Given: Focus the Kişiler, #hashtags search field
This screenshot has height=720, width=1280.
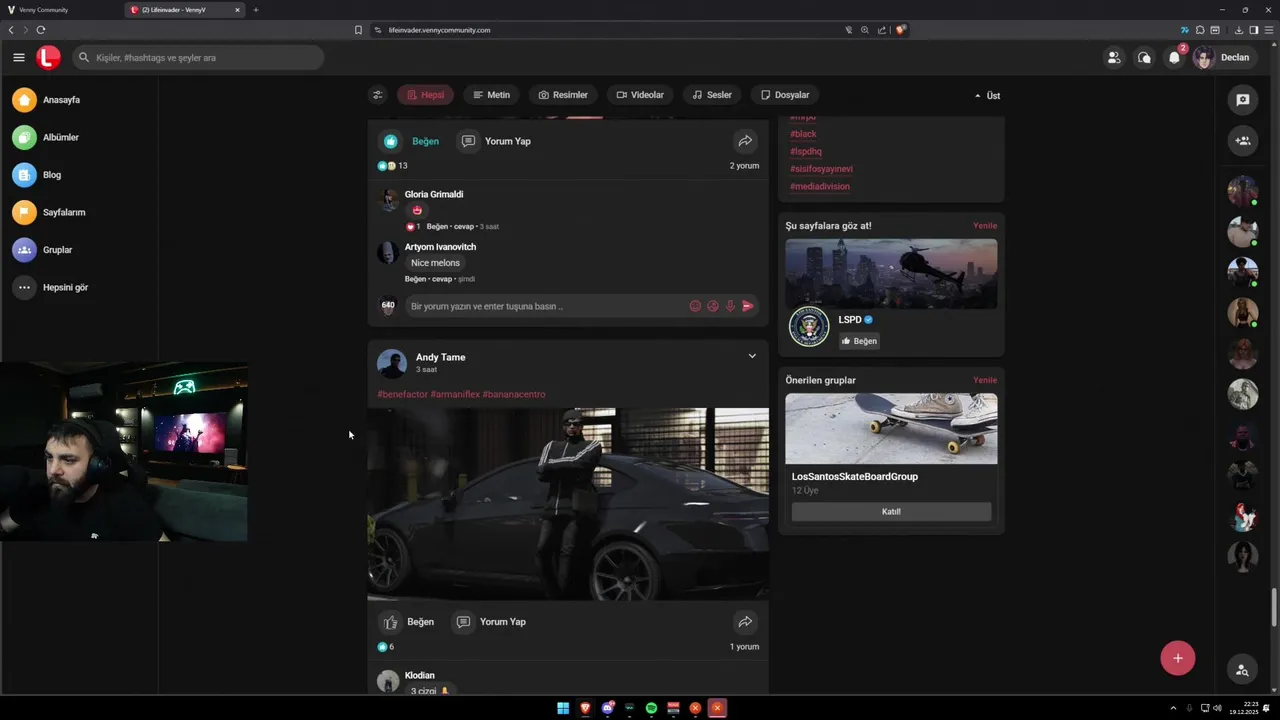Looking at the screenshot, I should 198,58.
